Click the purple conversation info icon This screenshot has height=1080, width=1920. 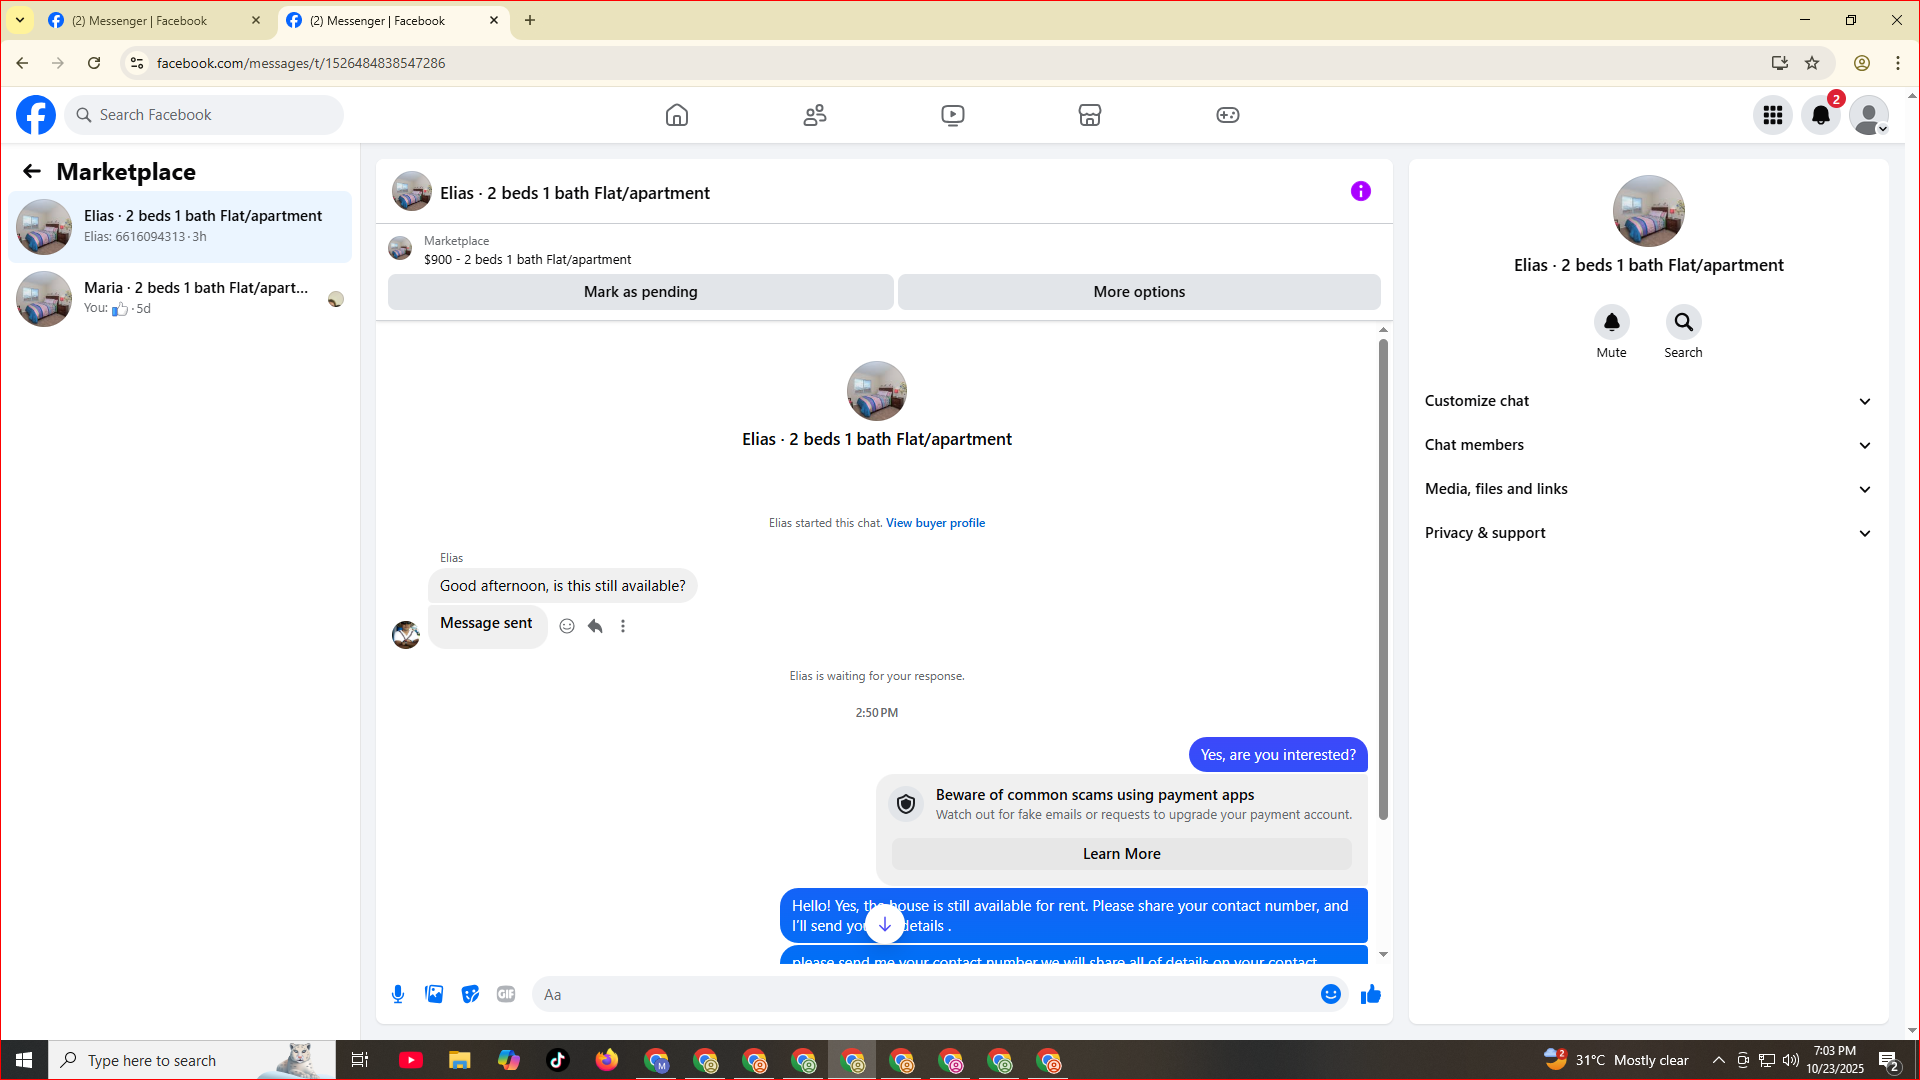(x=1360, y=191)
